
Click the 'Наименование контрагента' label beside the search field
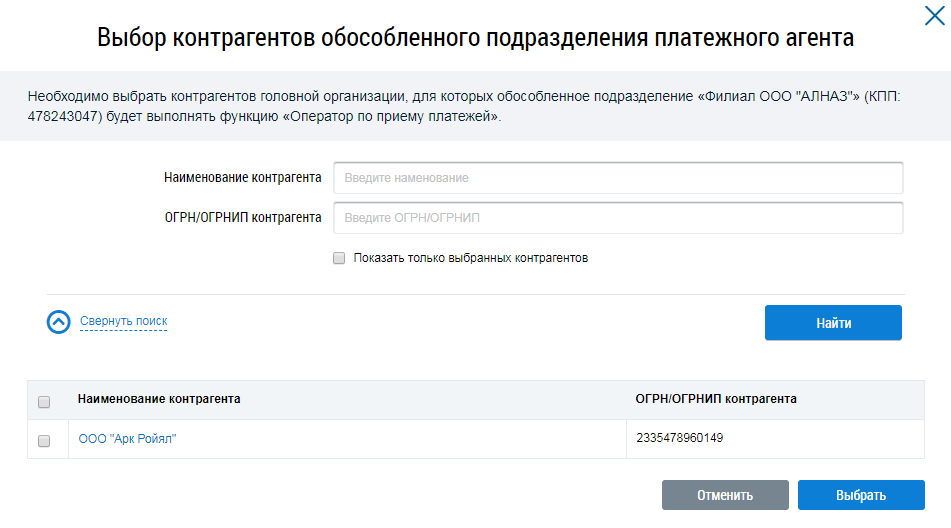[242, 177]
